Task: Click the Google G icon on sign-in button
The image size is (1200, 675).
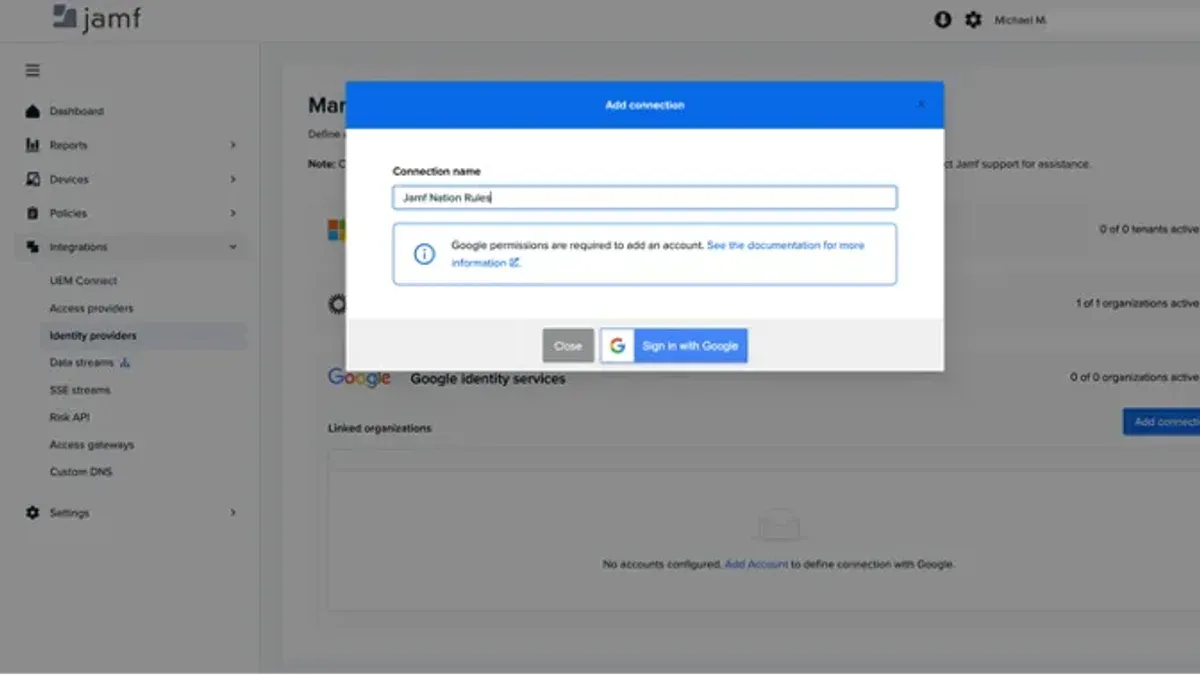Action: 618,346
